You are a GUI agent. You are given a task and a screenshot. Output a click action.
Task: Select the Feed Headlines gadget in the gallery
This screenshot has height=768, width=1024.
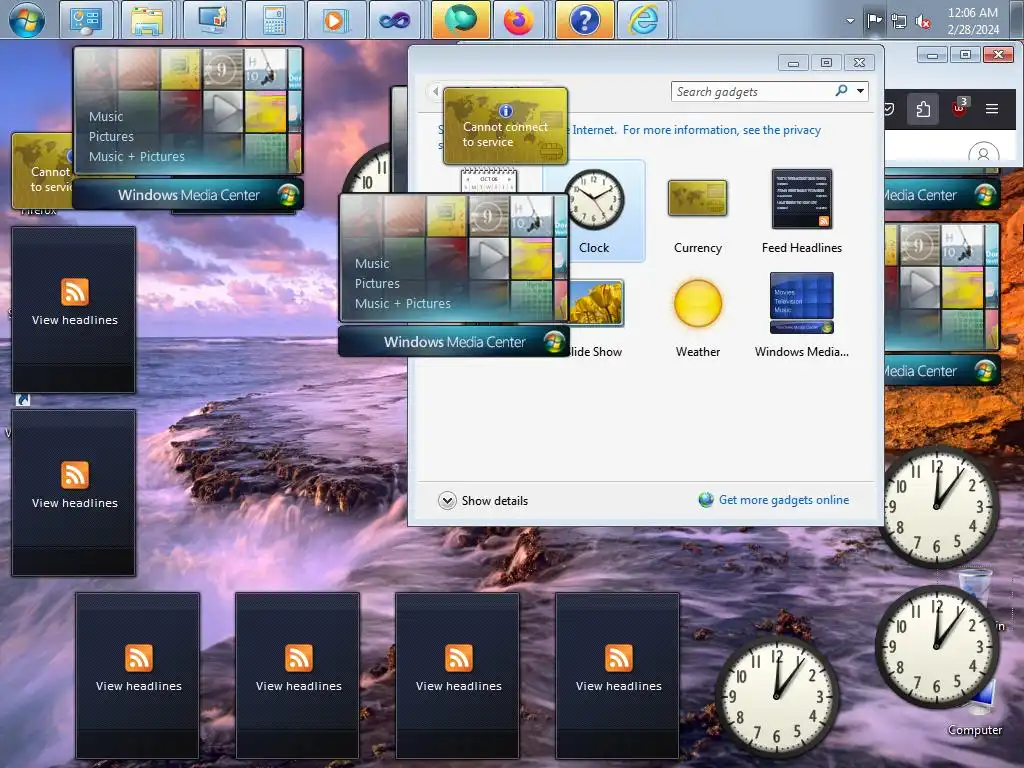pos(801,212)
